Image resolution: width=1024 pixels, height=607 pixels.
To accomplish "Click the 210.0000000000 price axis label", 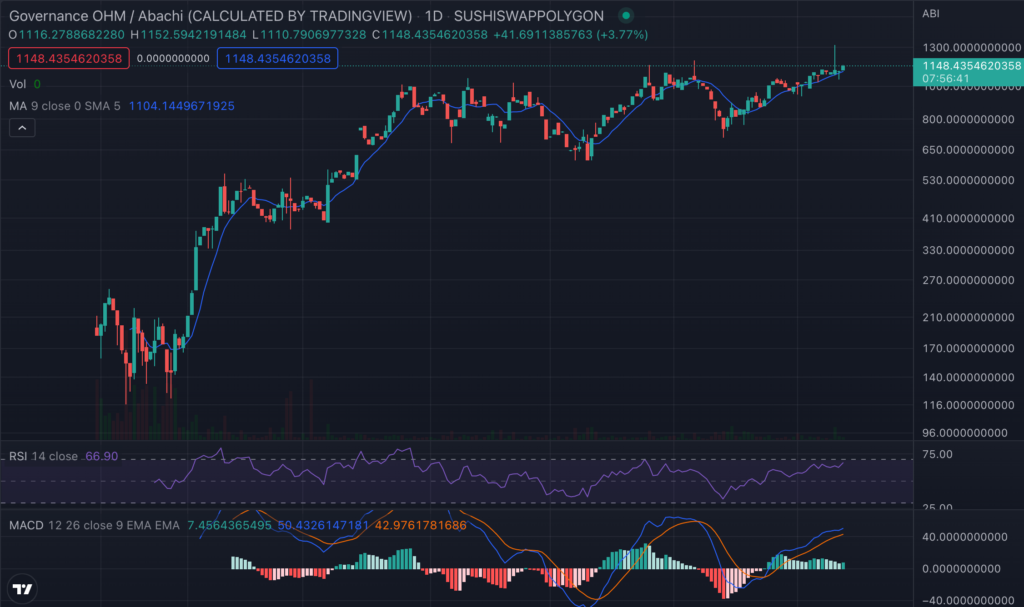I will (x=968, y=318).
